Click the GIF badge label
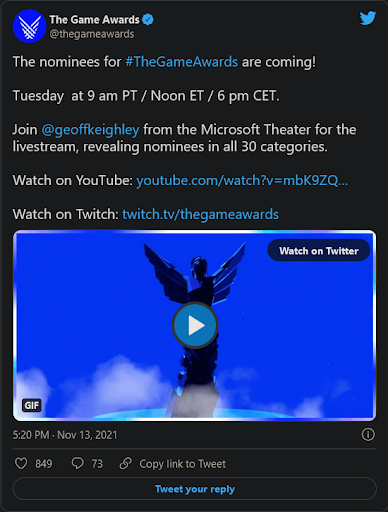 point(32,405)
